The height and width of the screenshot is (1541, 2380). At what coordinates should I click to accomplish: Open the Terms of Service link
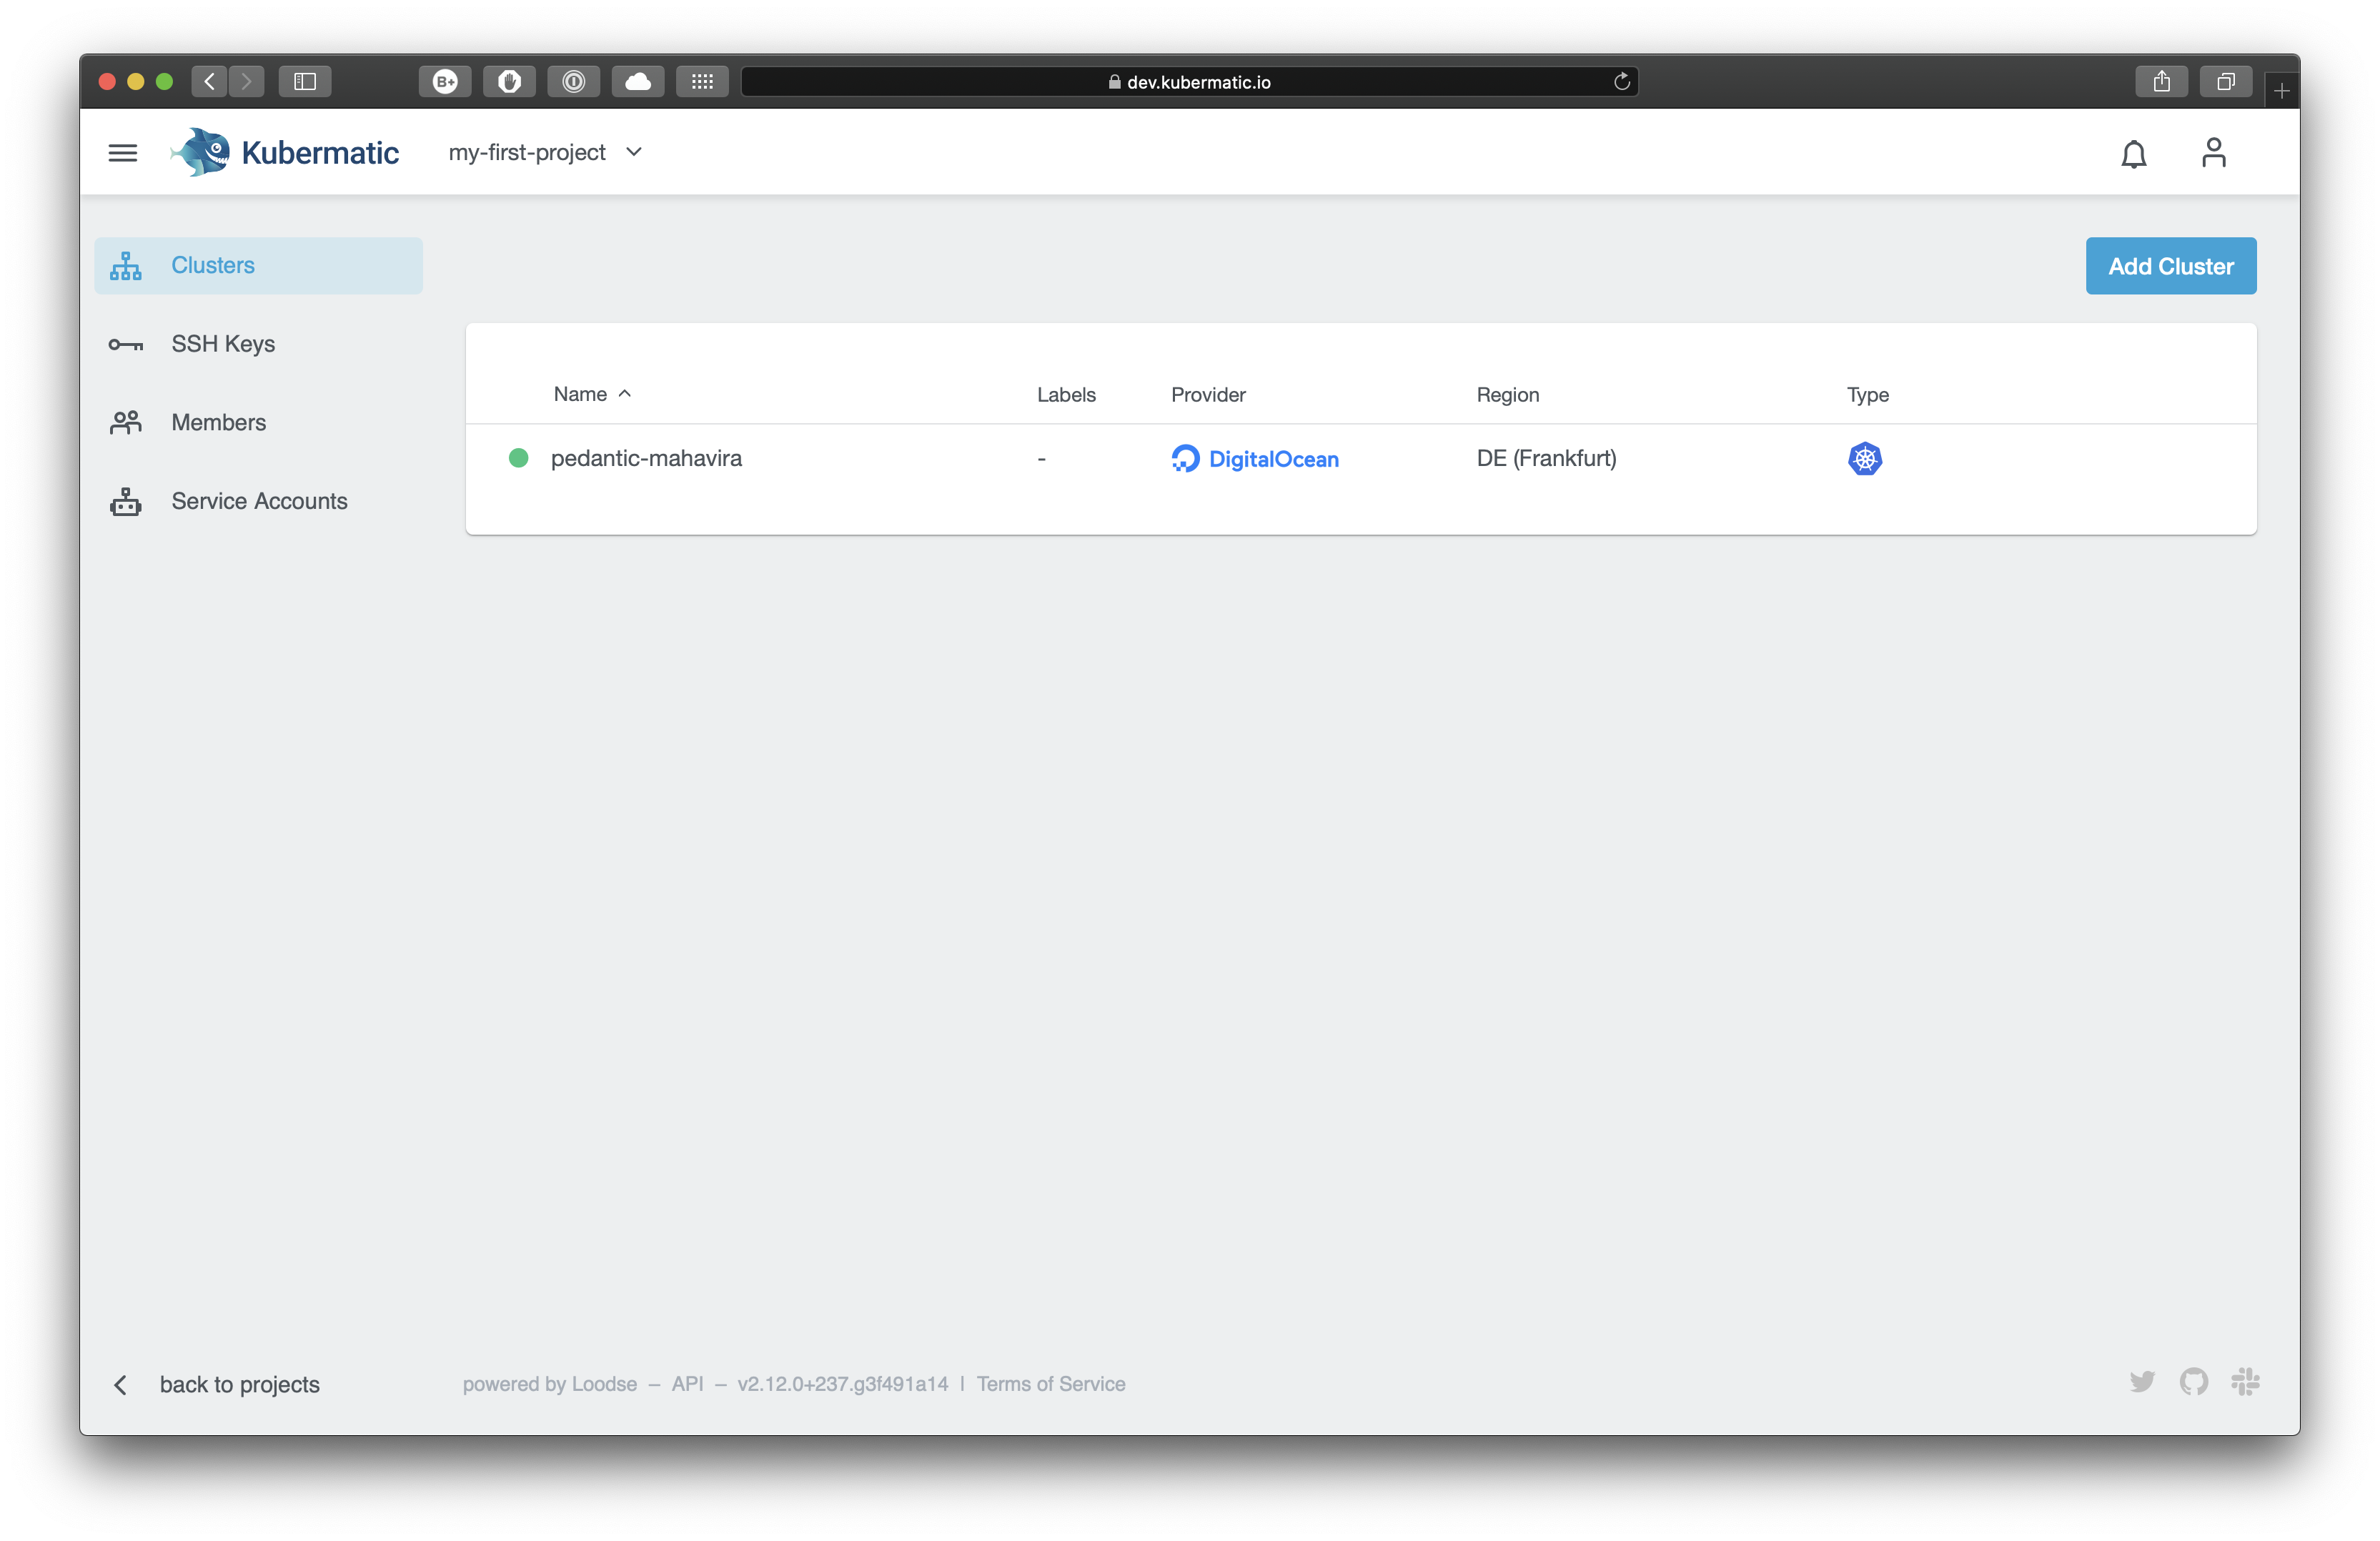pyautogui.click(x=1050, y=1384)
